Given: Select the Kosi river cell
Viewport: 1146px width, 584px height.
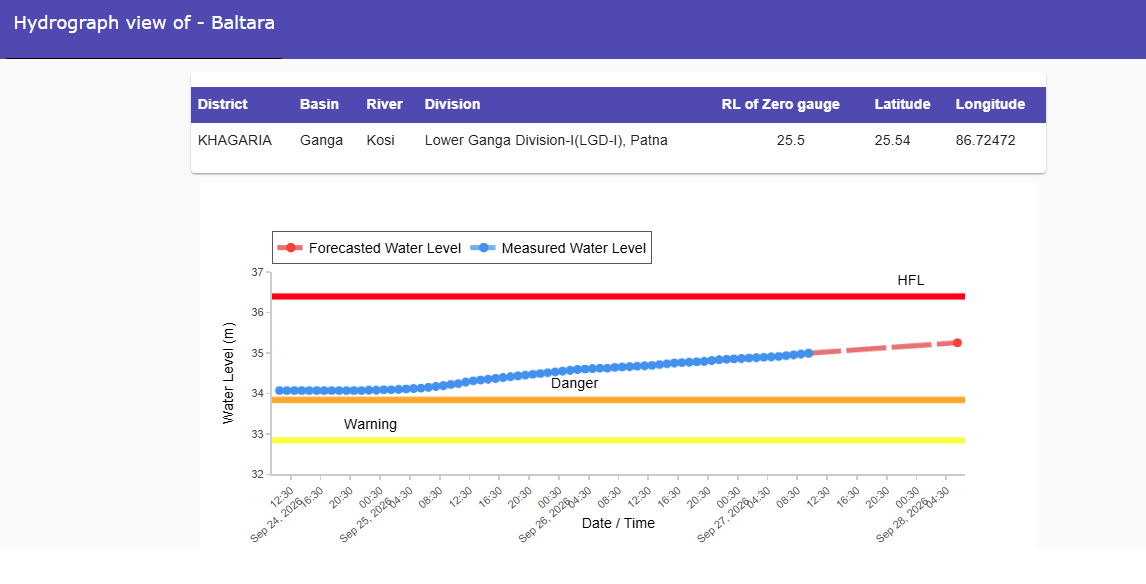Looking at the screenshot, I should [x=380, y=140].
